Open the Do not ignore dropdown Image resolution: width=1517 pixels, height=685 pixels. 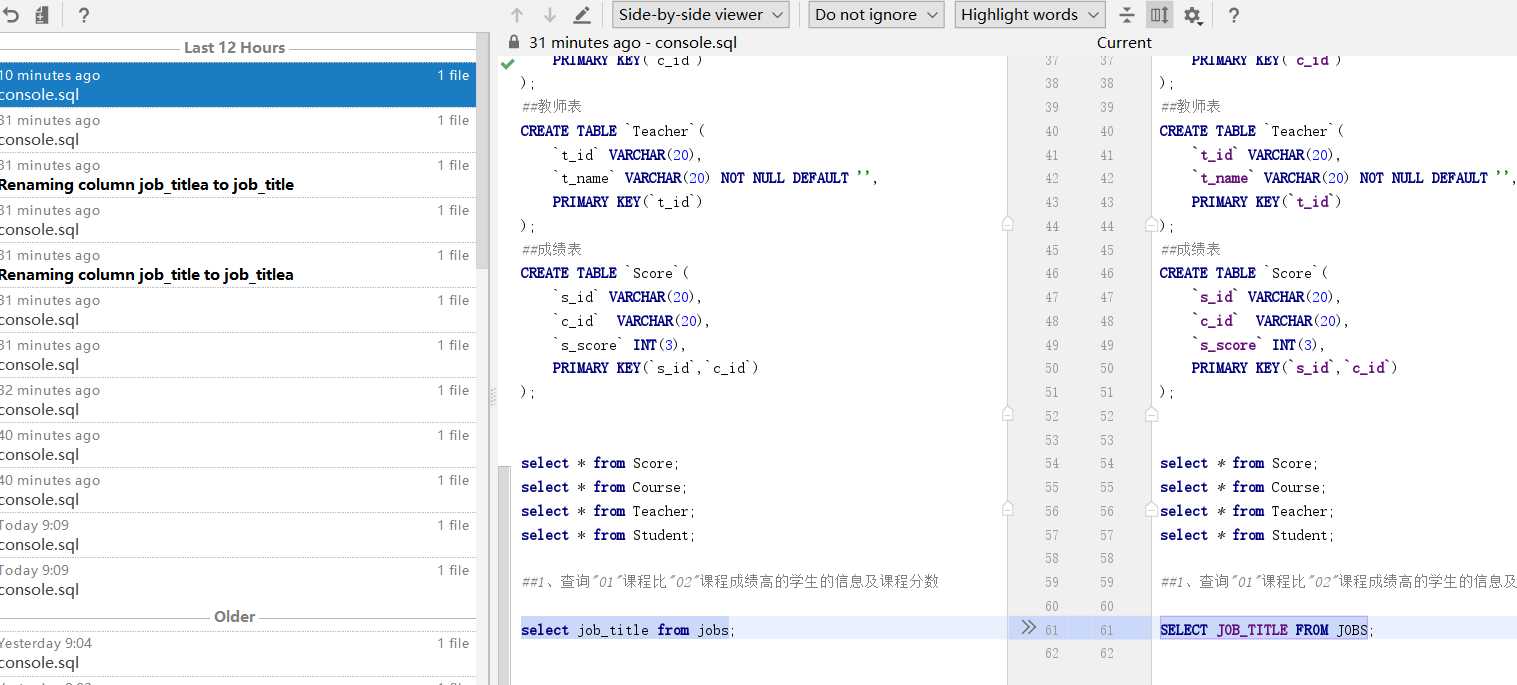tap(876, 15)
